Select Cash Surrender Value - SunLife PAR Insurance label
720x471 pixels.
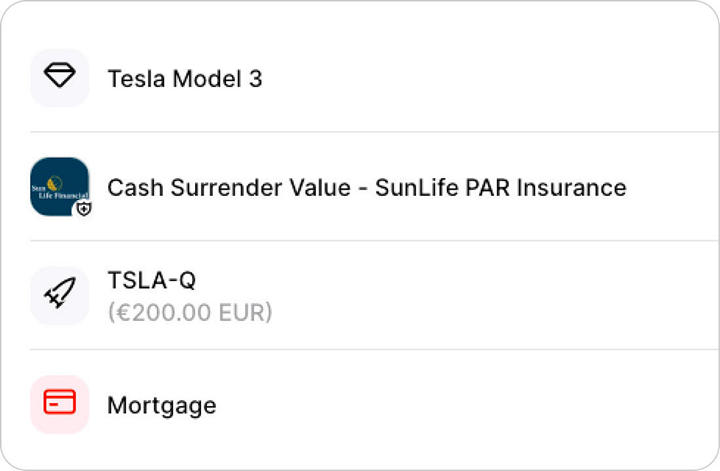[366, 187]
